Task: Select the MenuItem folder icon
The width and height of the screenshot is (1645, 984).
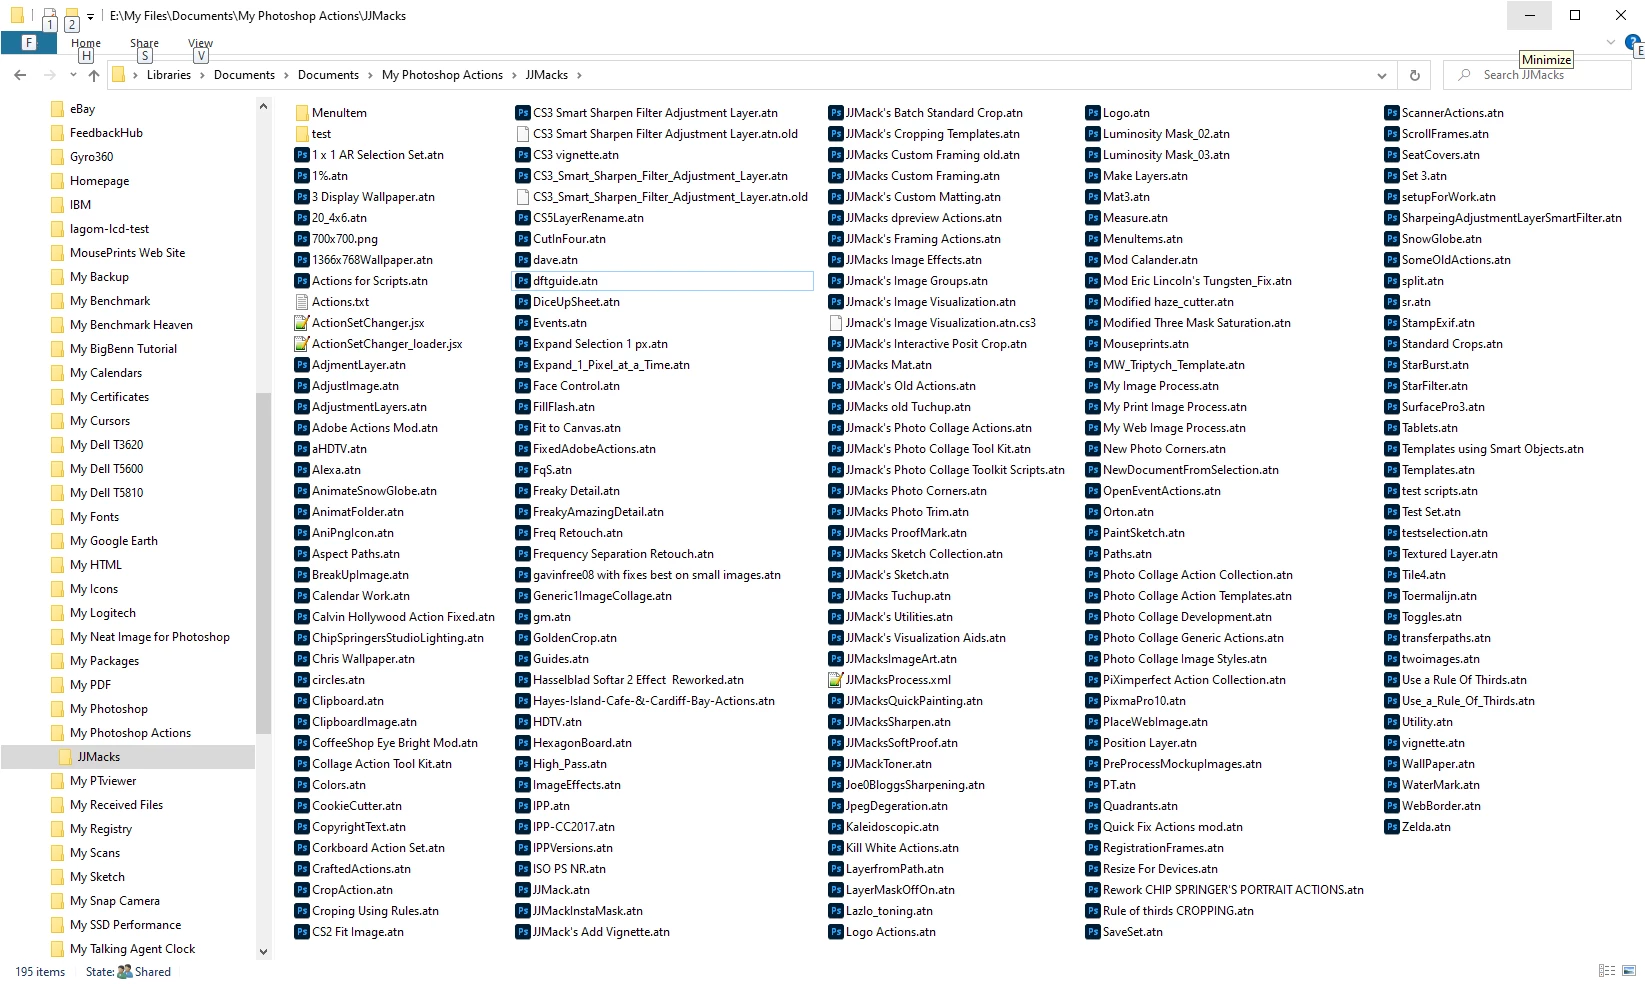Action: 302,113
